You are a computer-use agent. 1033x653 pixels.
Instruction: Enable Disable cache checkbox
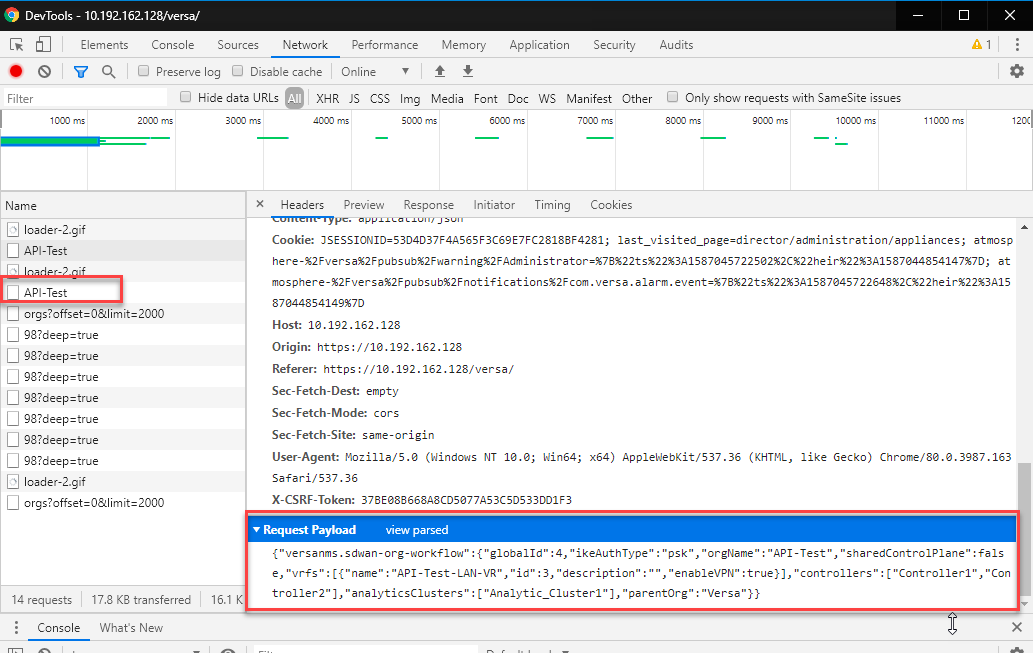[238, 71]
